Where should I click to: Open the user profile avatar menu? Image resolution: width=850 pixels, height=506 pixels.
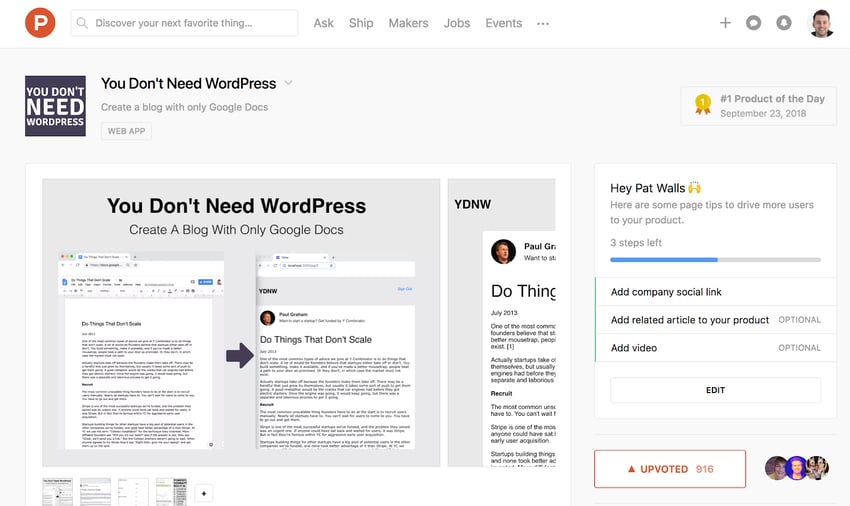pos(821,23)
